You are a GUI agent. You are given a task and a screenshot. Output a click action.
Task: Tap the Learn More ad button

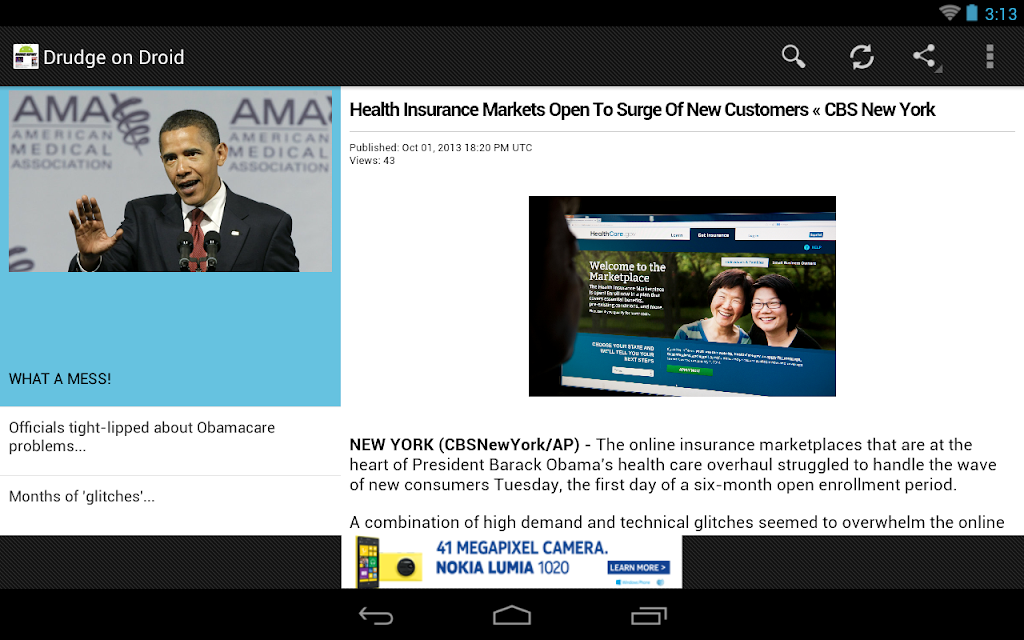point(639,568)
